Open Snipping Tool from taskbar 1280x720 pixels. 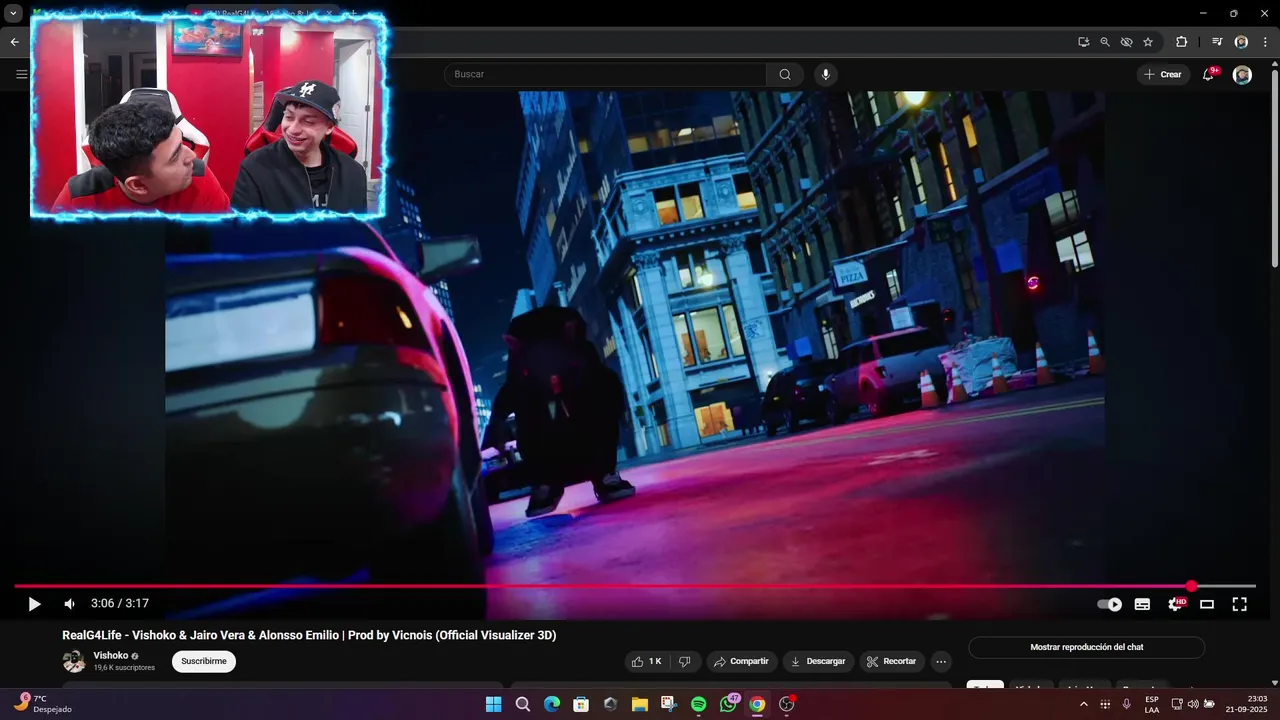669,704
